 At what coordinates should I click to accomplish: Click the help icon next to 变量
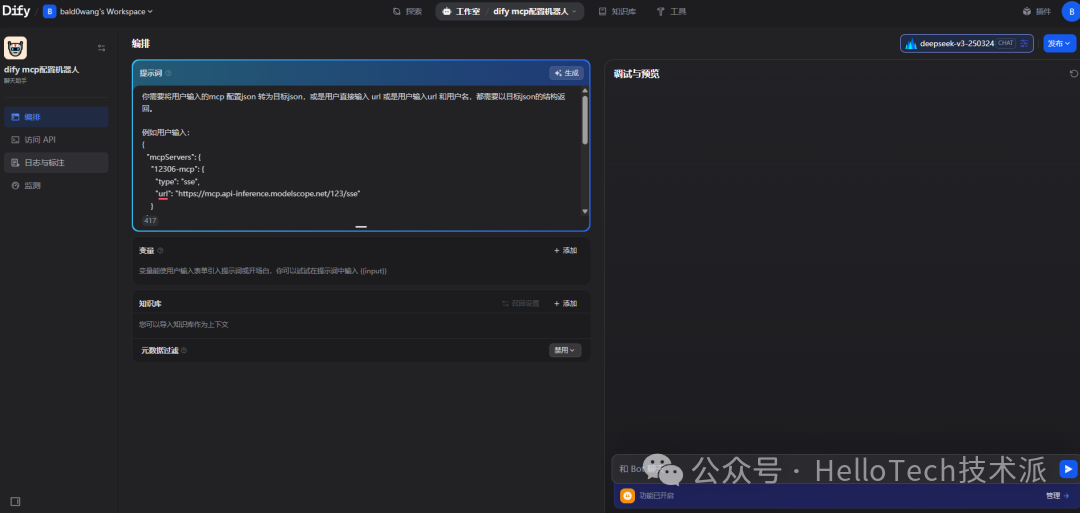160,251
